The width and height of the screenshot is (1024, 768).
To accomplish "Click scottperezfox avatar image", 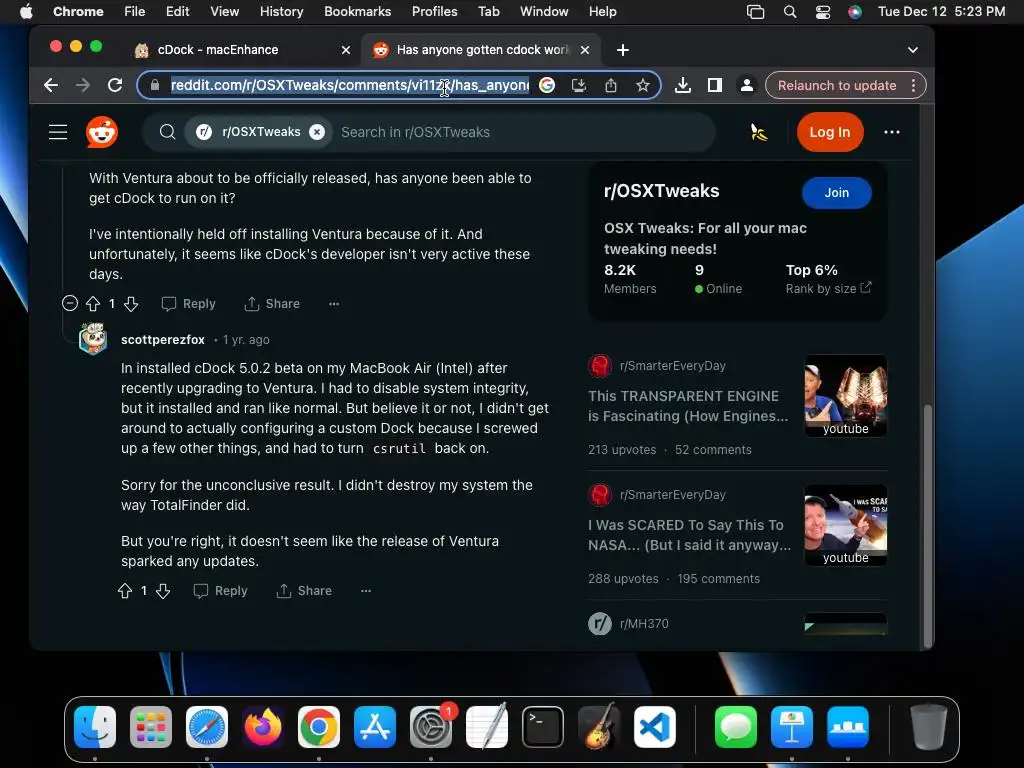I will coord(93,338).
